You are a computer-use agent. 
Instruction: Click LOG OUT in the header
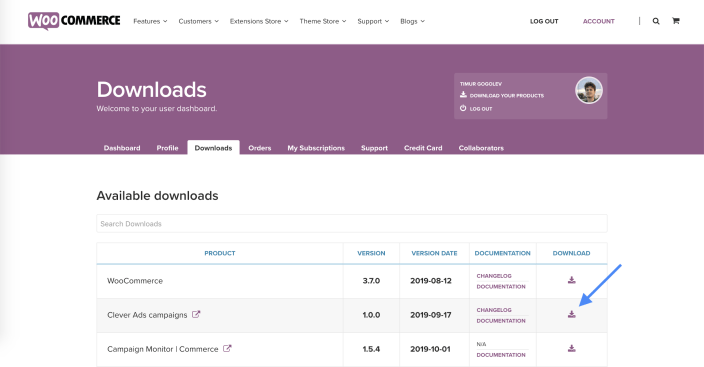click(544, 21)
